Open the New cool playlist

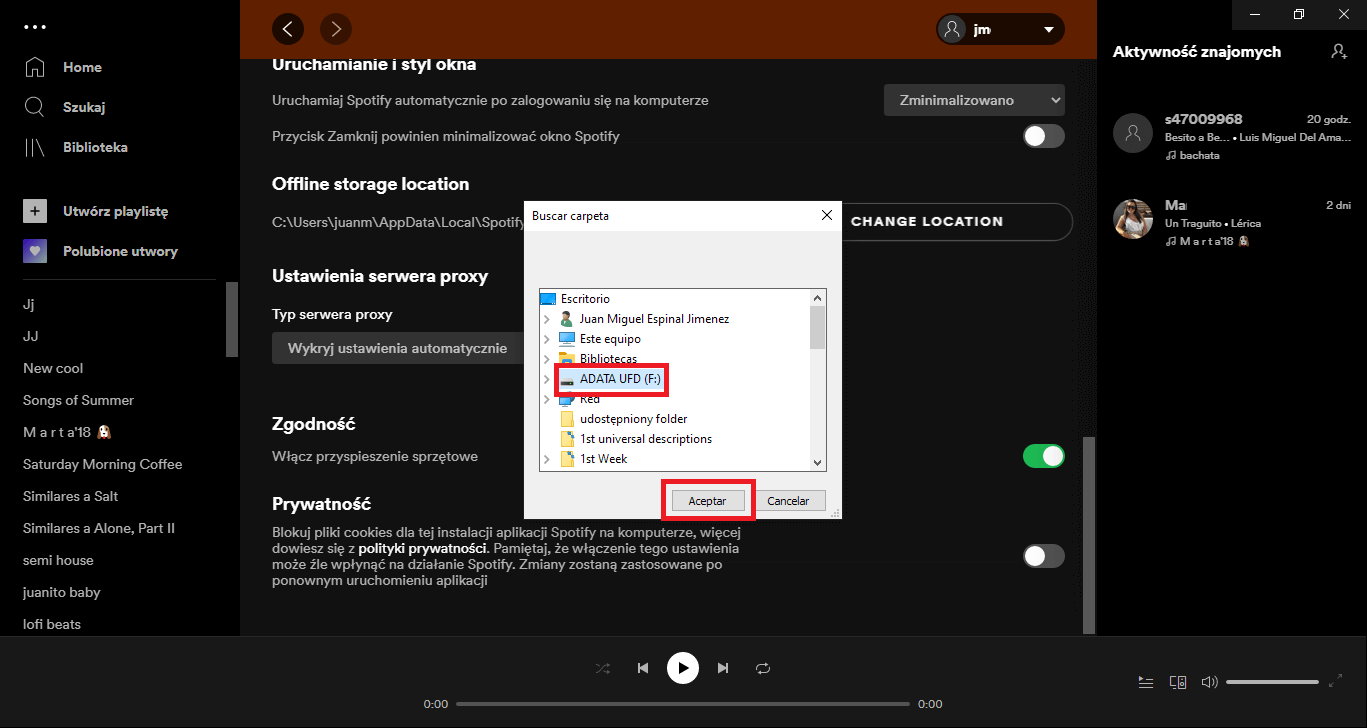(53, 368)
